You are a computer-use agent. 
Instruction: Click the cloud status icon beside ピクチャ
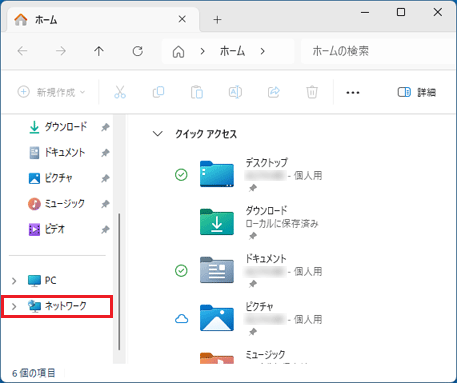(x=181, y=319)
